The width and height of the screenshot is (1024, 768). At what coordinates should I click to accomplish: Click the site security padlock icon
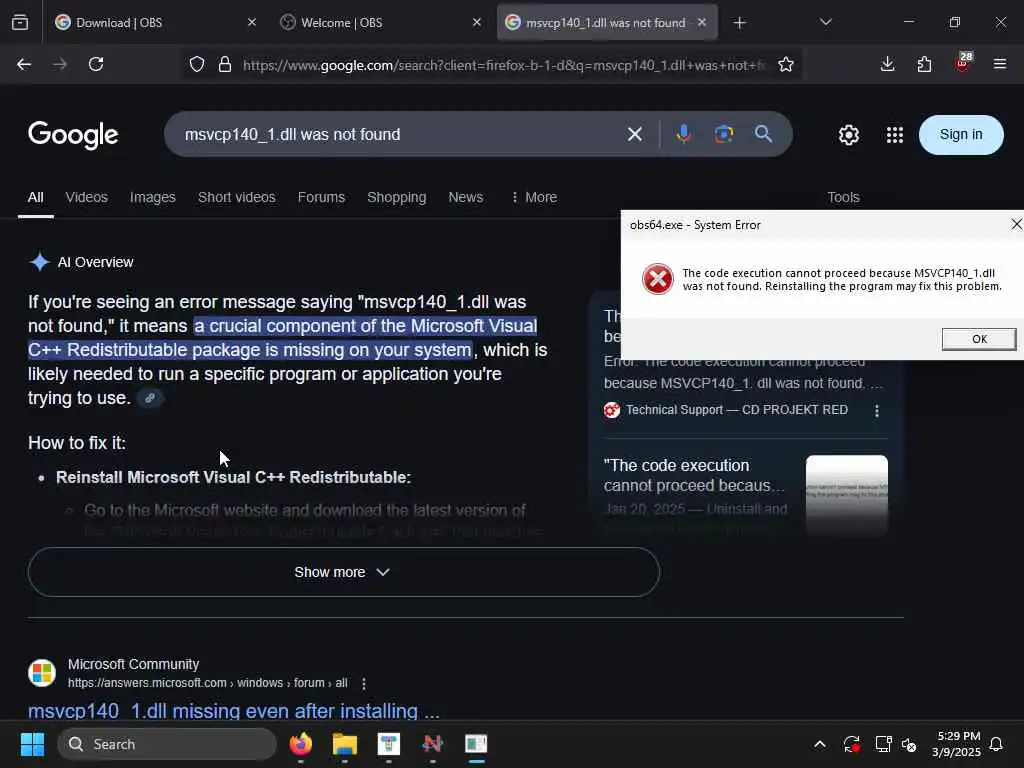(x=225, y=64)
